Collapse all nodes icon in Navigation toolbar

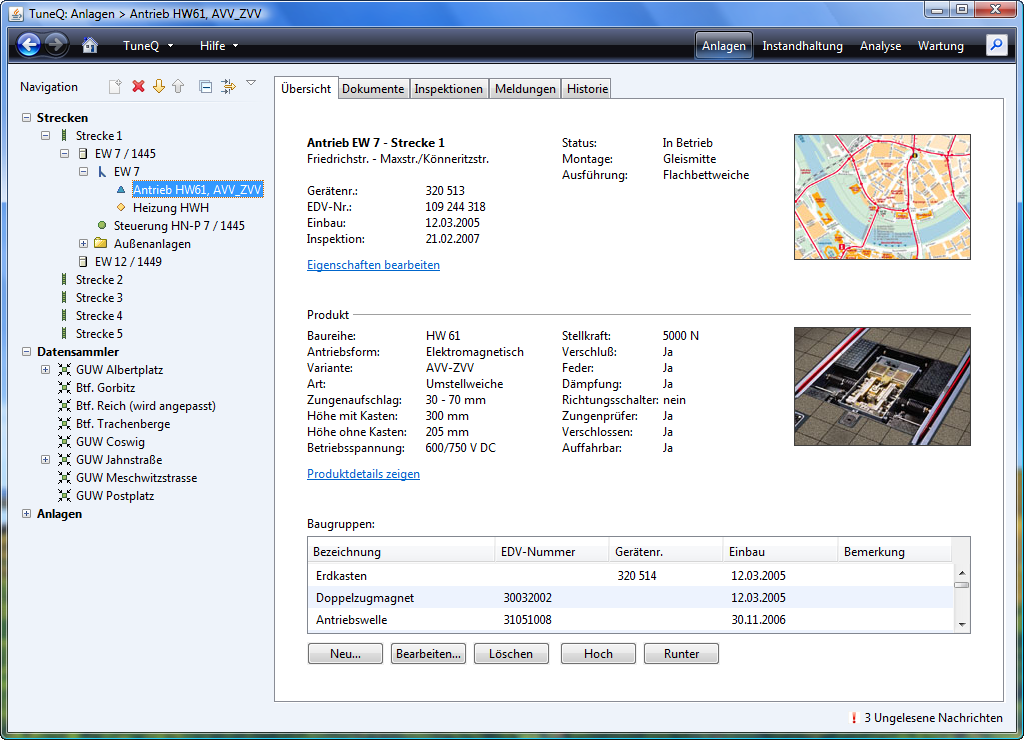point(205,86)
